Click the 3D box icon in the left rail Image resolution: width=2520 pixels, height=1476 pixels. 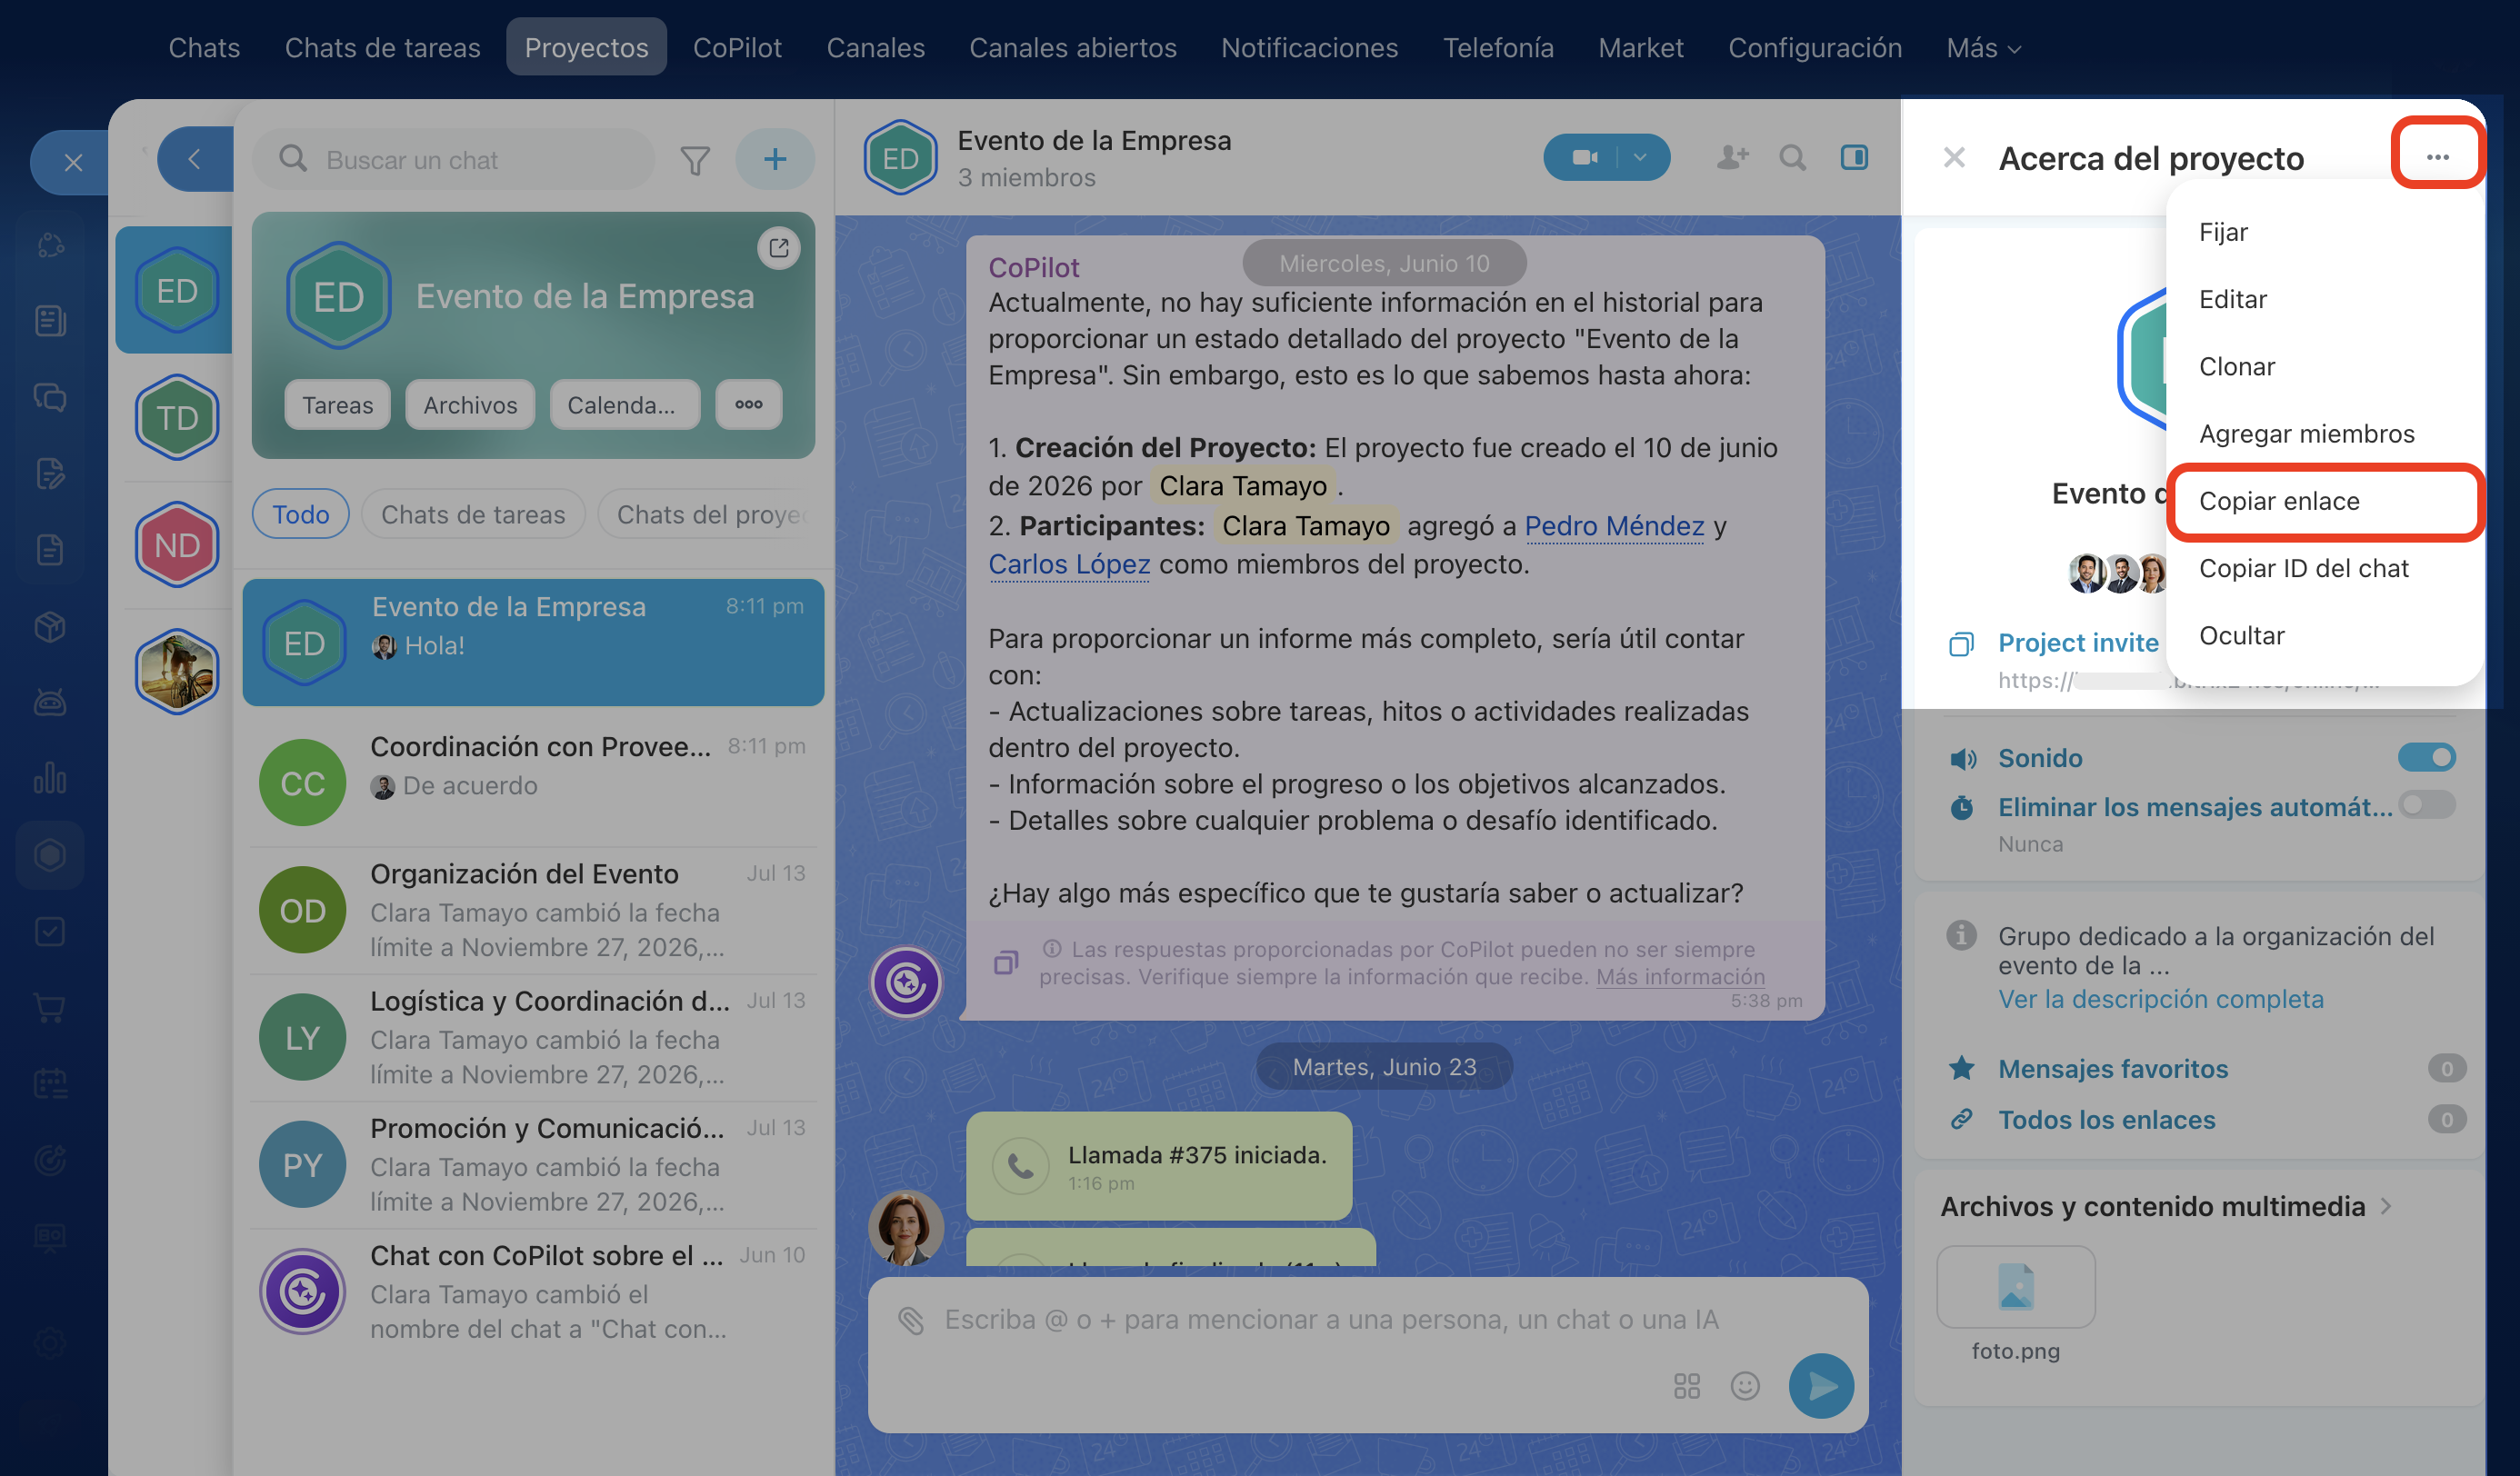tap(50, 627)
